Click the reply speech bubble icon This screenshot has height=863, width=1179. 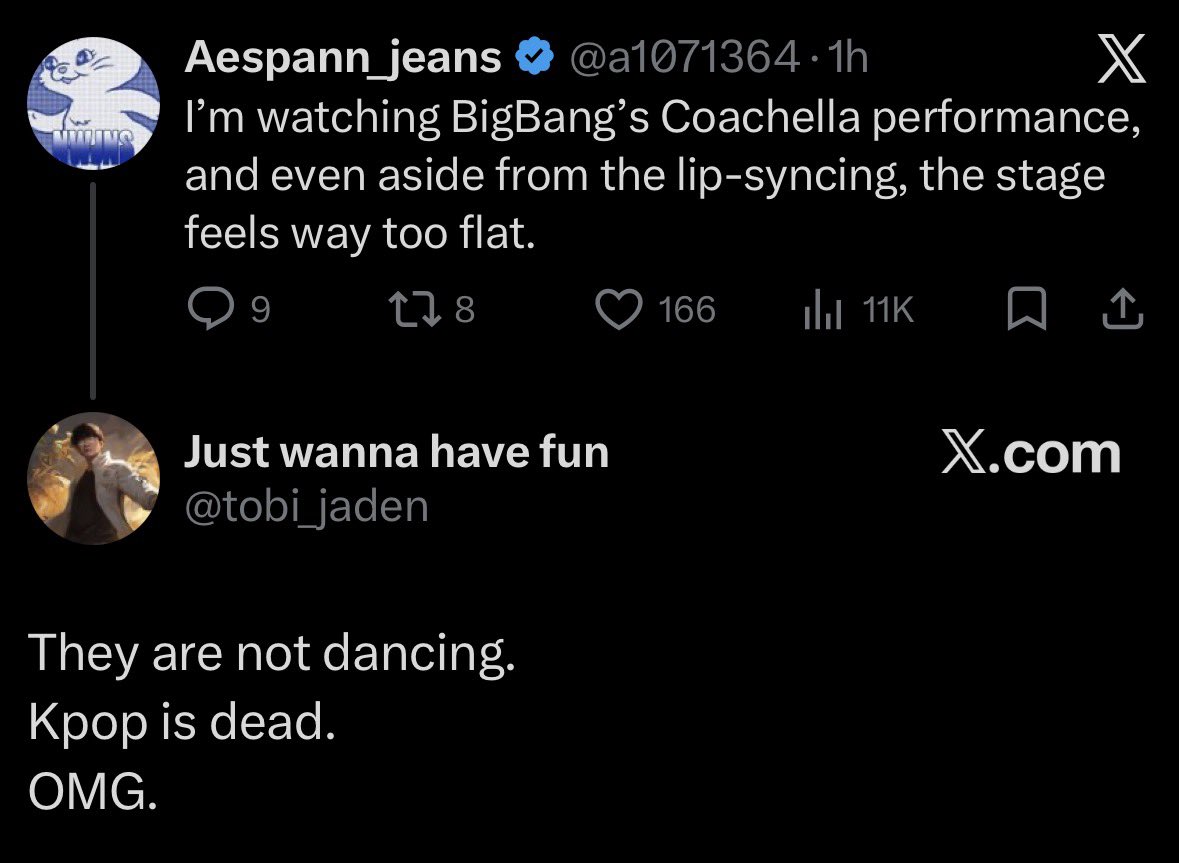(212, 311)
